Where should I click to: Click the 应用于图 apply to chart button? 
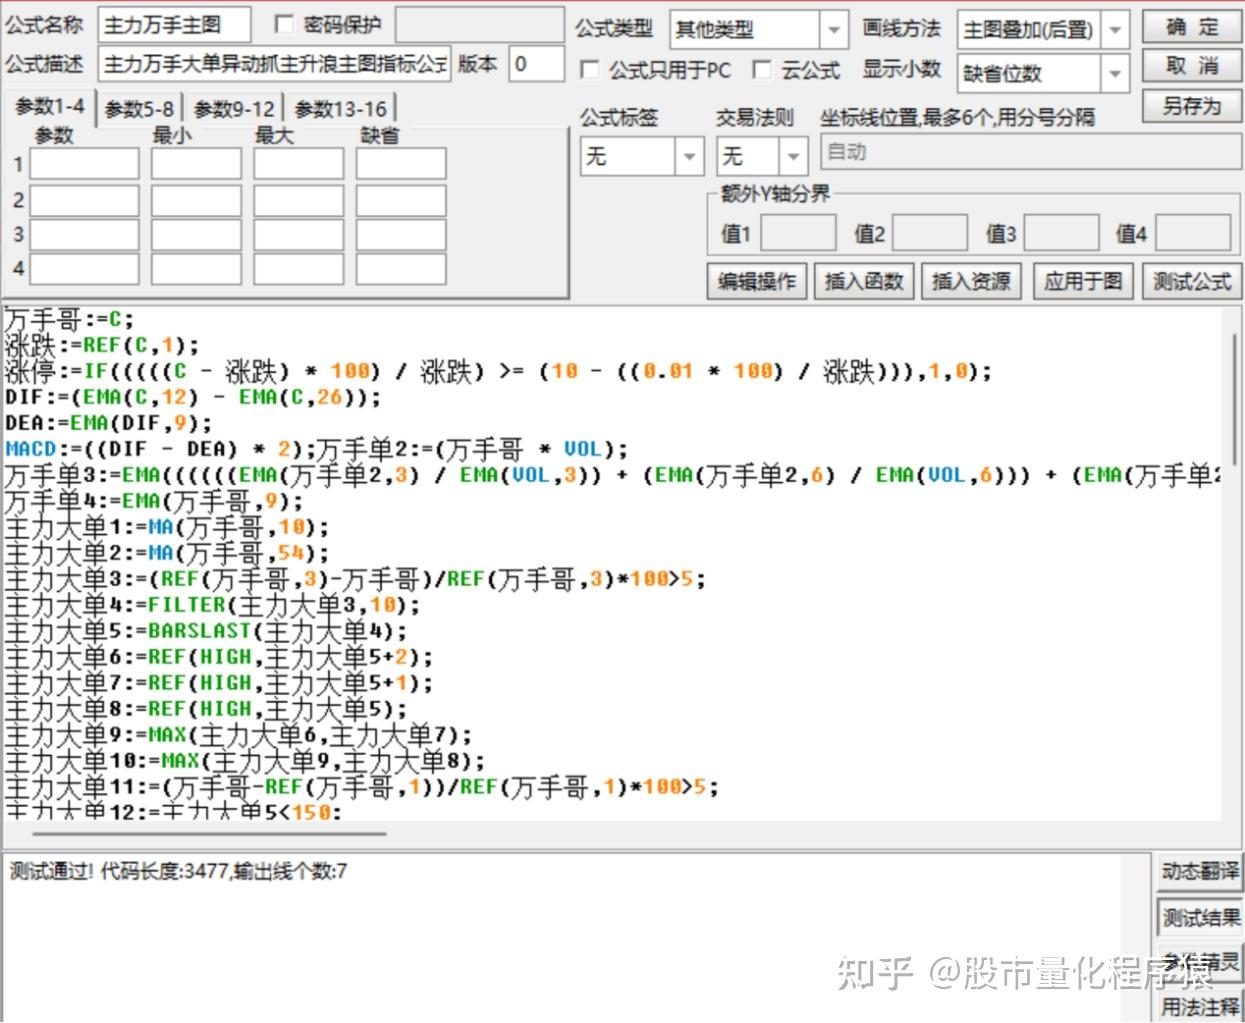coord(1083,282)
